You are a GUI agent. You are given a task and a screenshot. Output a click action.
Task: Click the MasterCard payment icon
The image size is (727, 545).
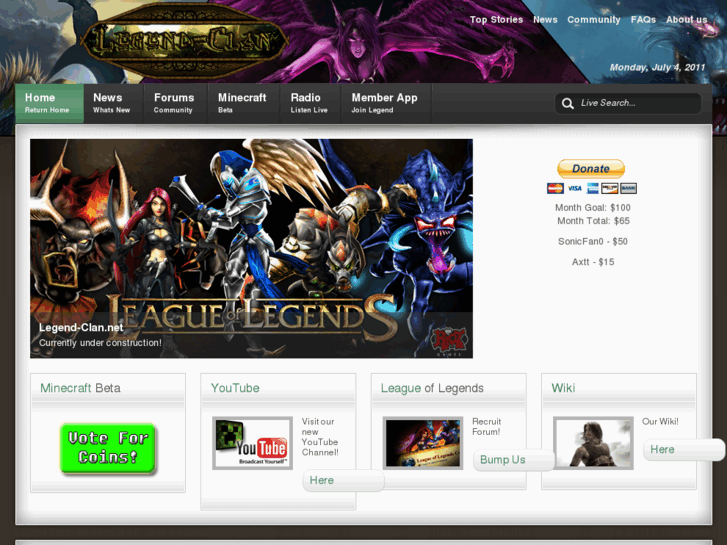click(555, 188)
